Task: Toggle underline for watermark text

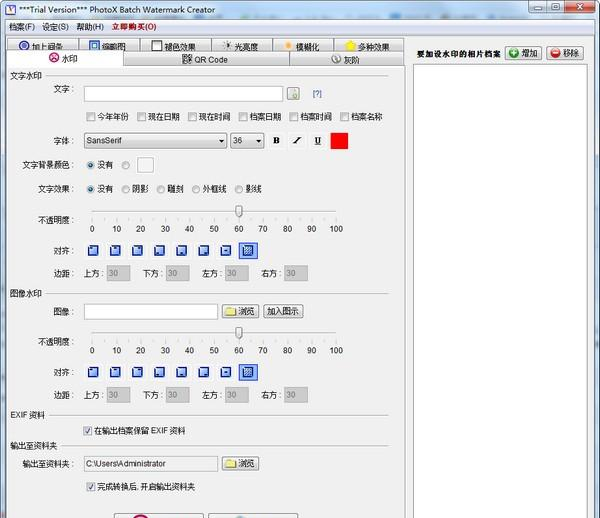Action: (x=317, y=141)
